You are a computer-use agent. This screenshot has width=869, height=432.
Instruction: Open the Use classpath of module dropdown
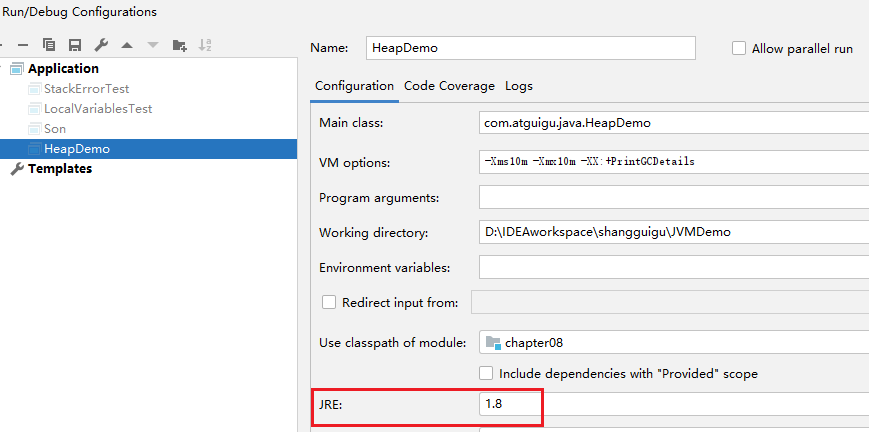[674, 343]
